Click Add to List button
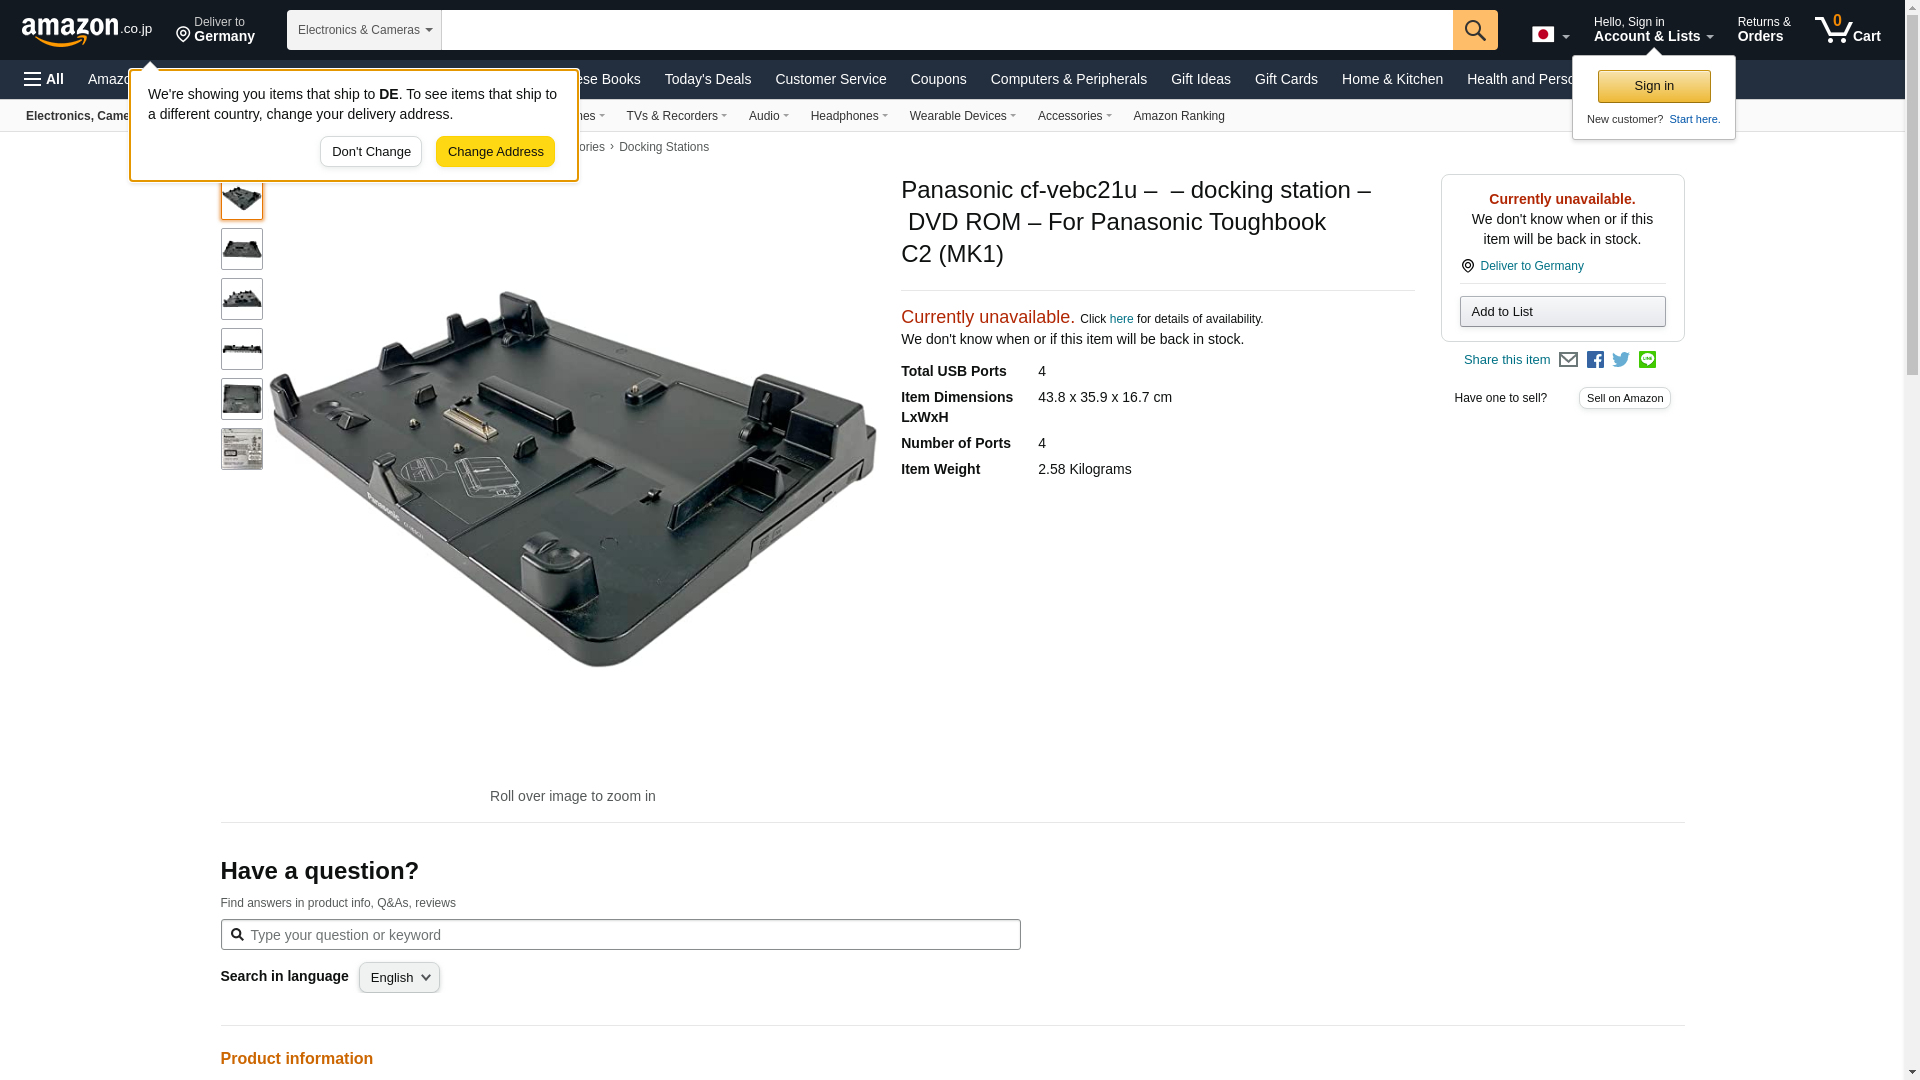 1562,312
